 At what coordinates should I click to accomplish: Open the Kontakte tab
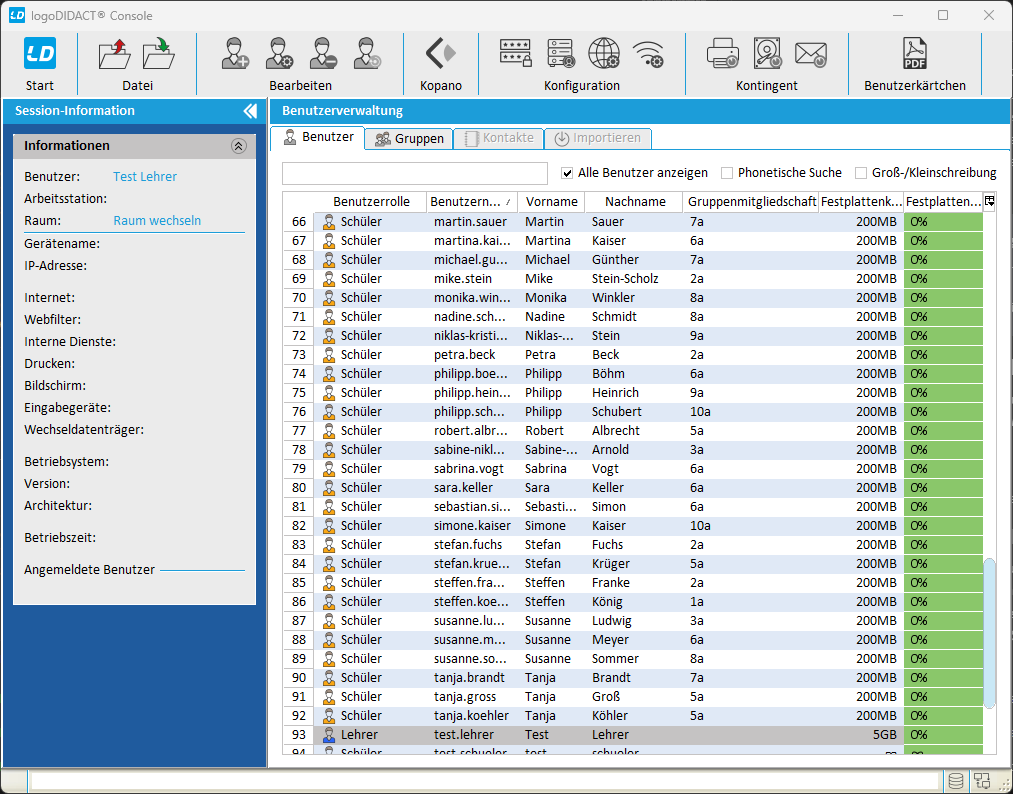coord(499,138)
